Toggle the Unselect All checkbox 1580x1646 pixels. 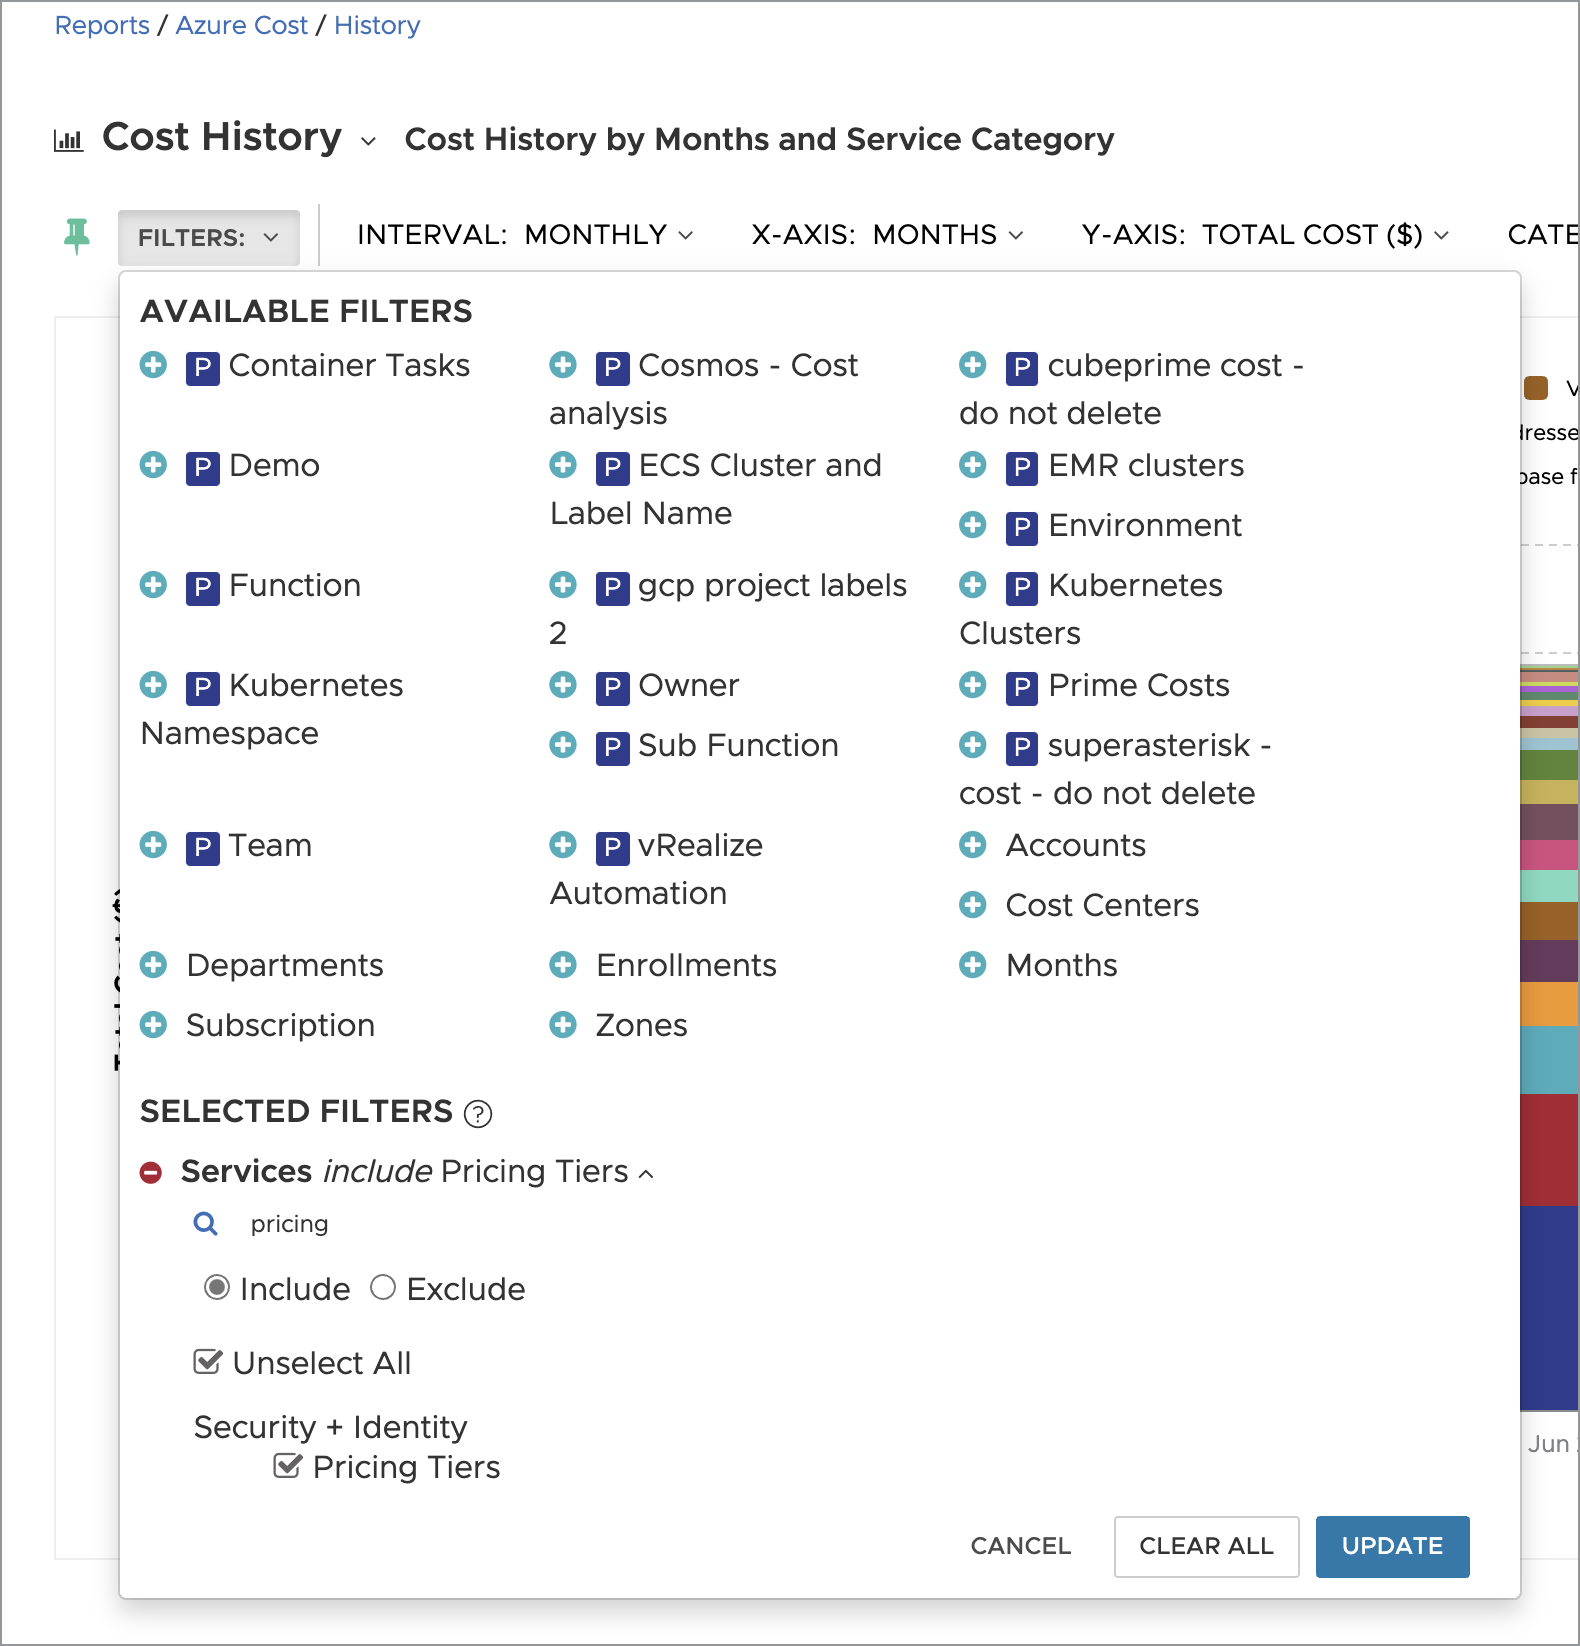click(x=207, y=1362)
